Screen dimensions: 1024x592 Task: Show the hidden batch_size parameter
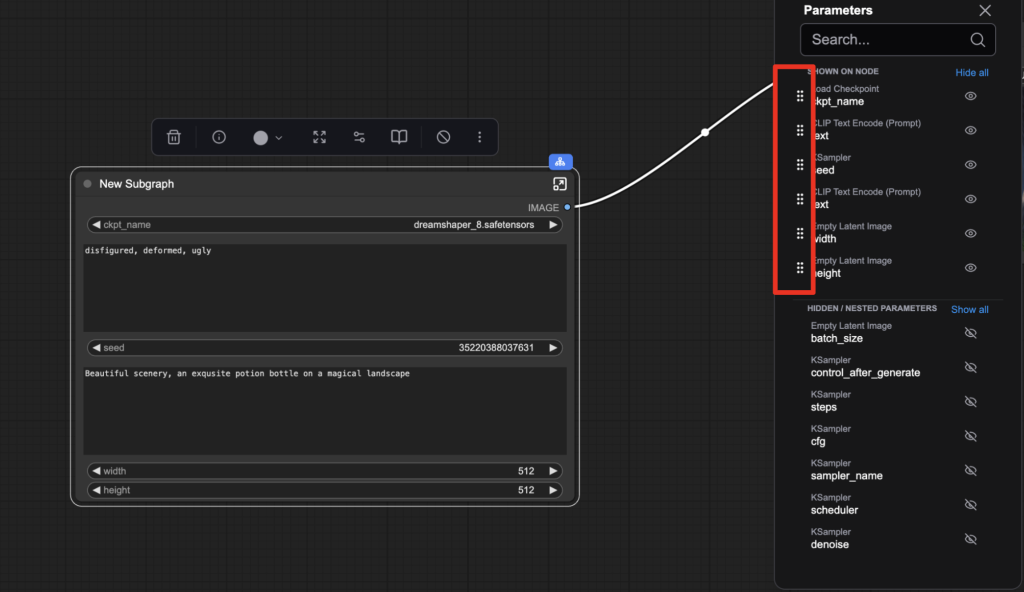pos(970,333)
